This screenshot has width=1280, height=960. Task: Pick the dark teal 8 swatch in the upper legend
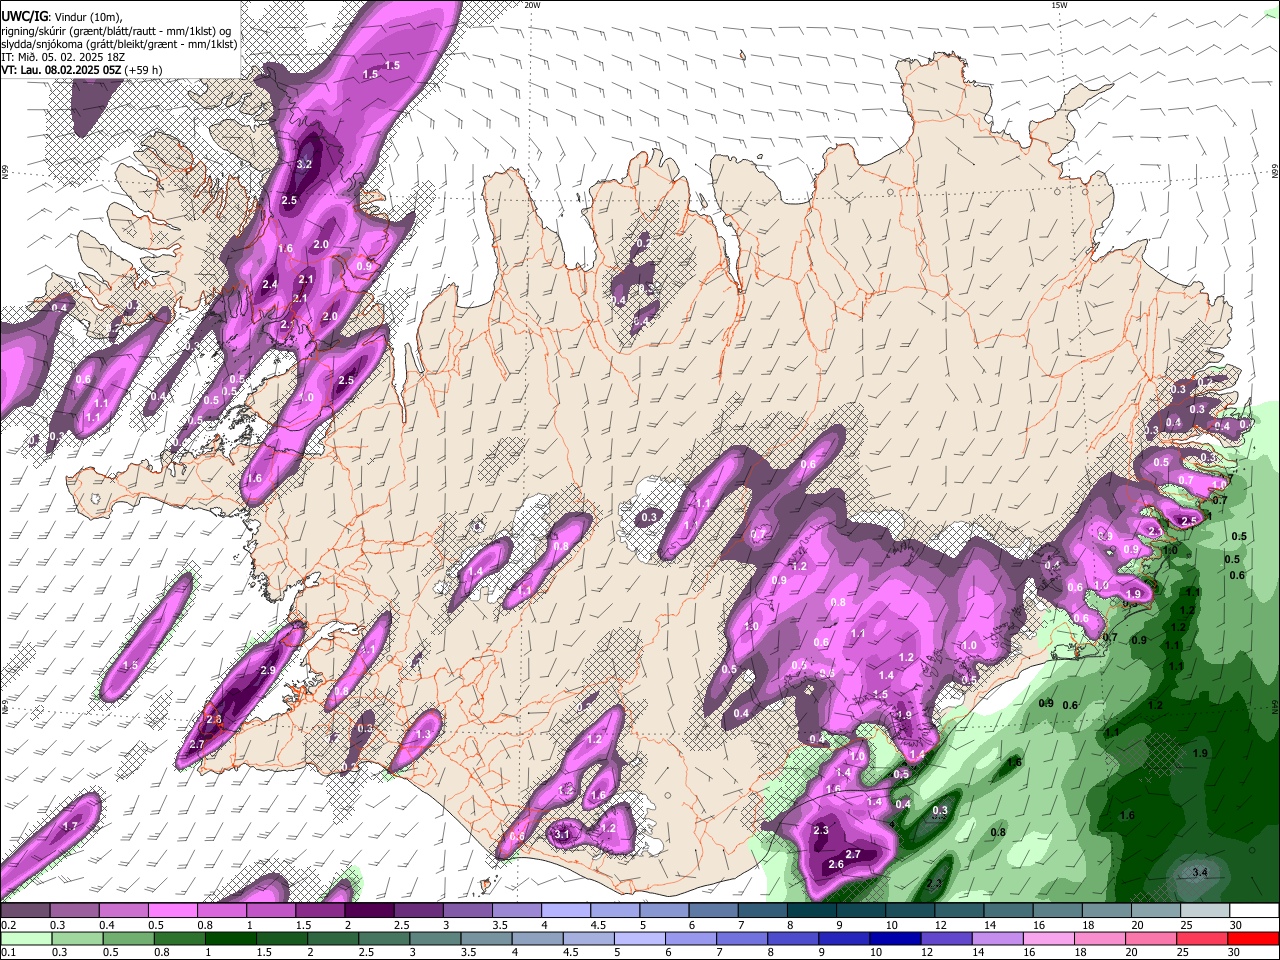[x=812, y=911]
